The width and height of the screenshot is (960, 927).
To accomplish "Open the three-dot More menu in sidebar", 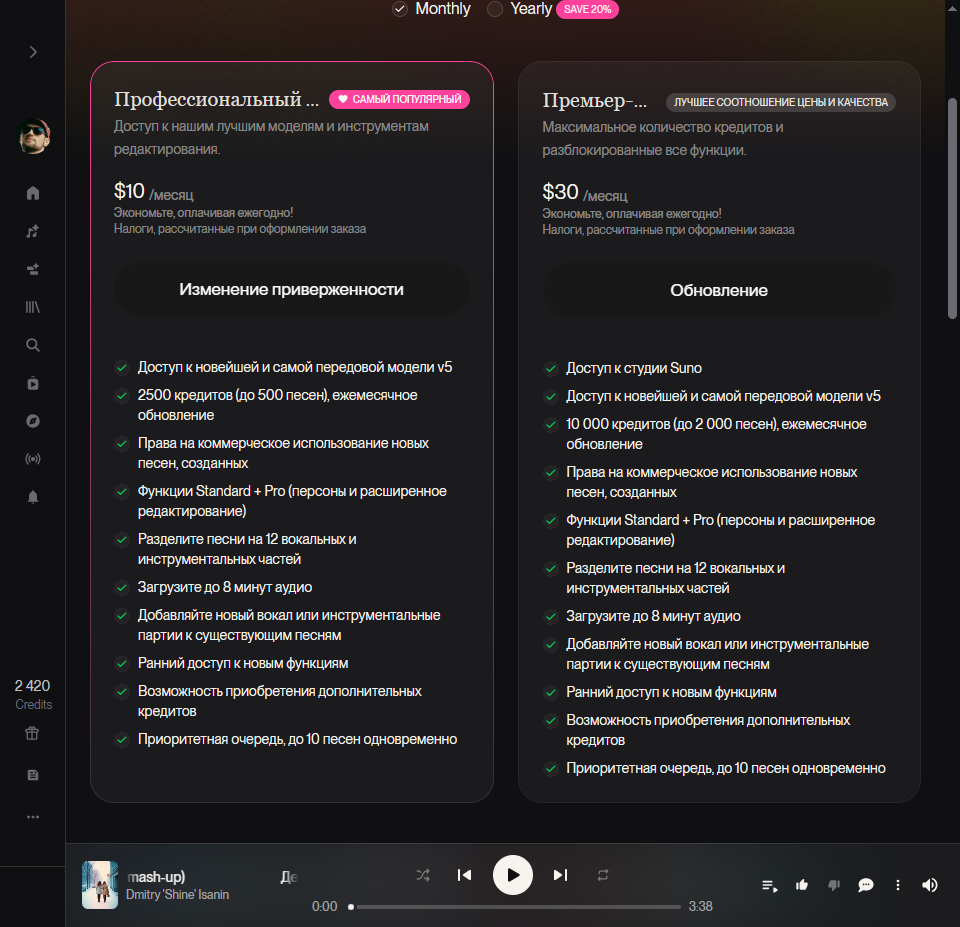I will [x=33, y=817].
